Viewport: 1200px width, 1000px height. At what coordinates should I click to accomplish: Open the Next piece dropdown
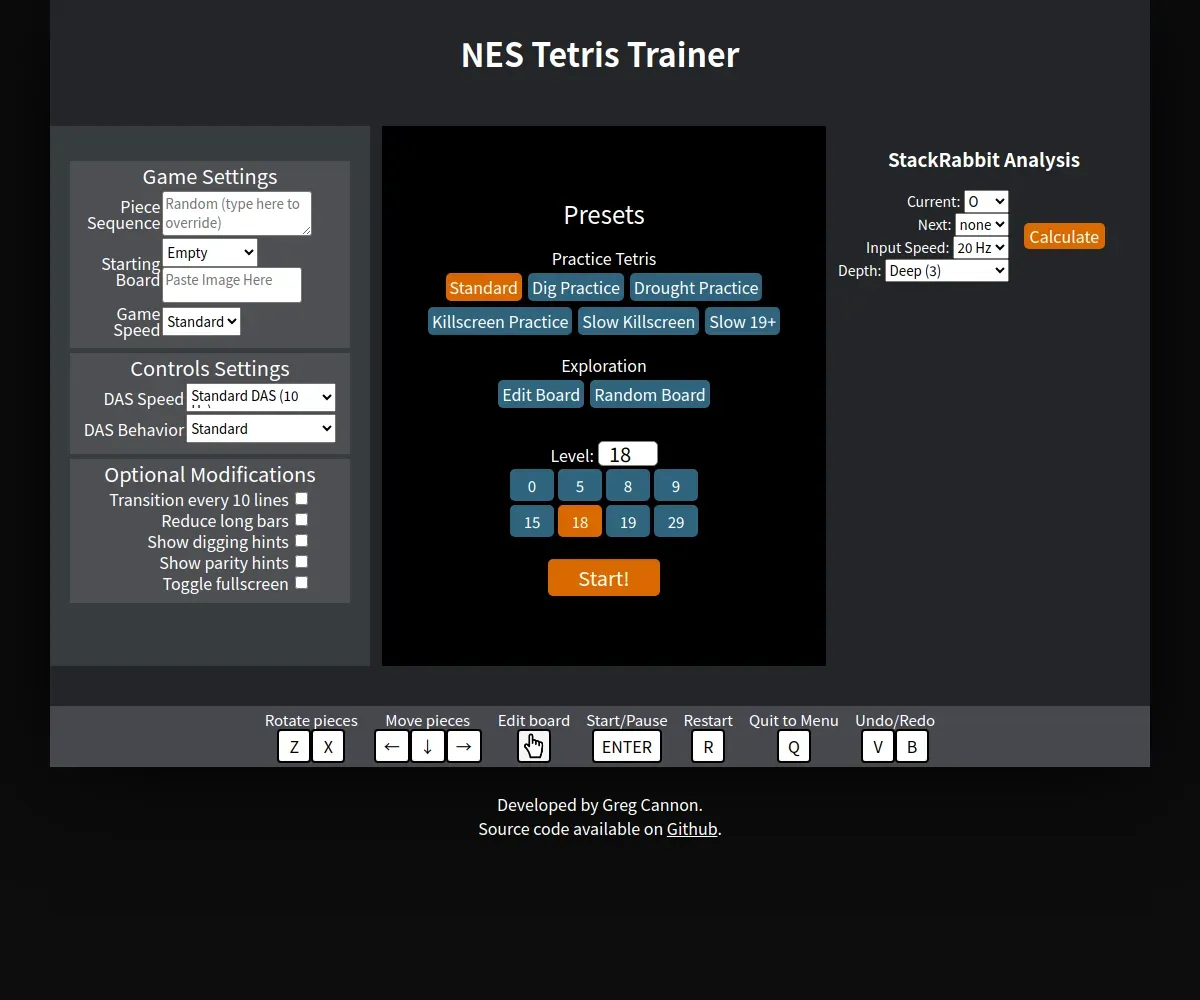[981, 225]
